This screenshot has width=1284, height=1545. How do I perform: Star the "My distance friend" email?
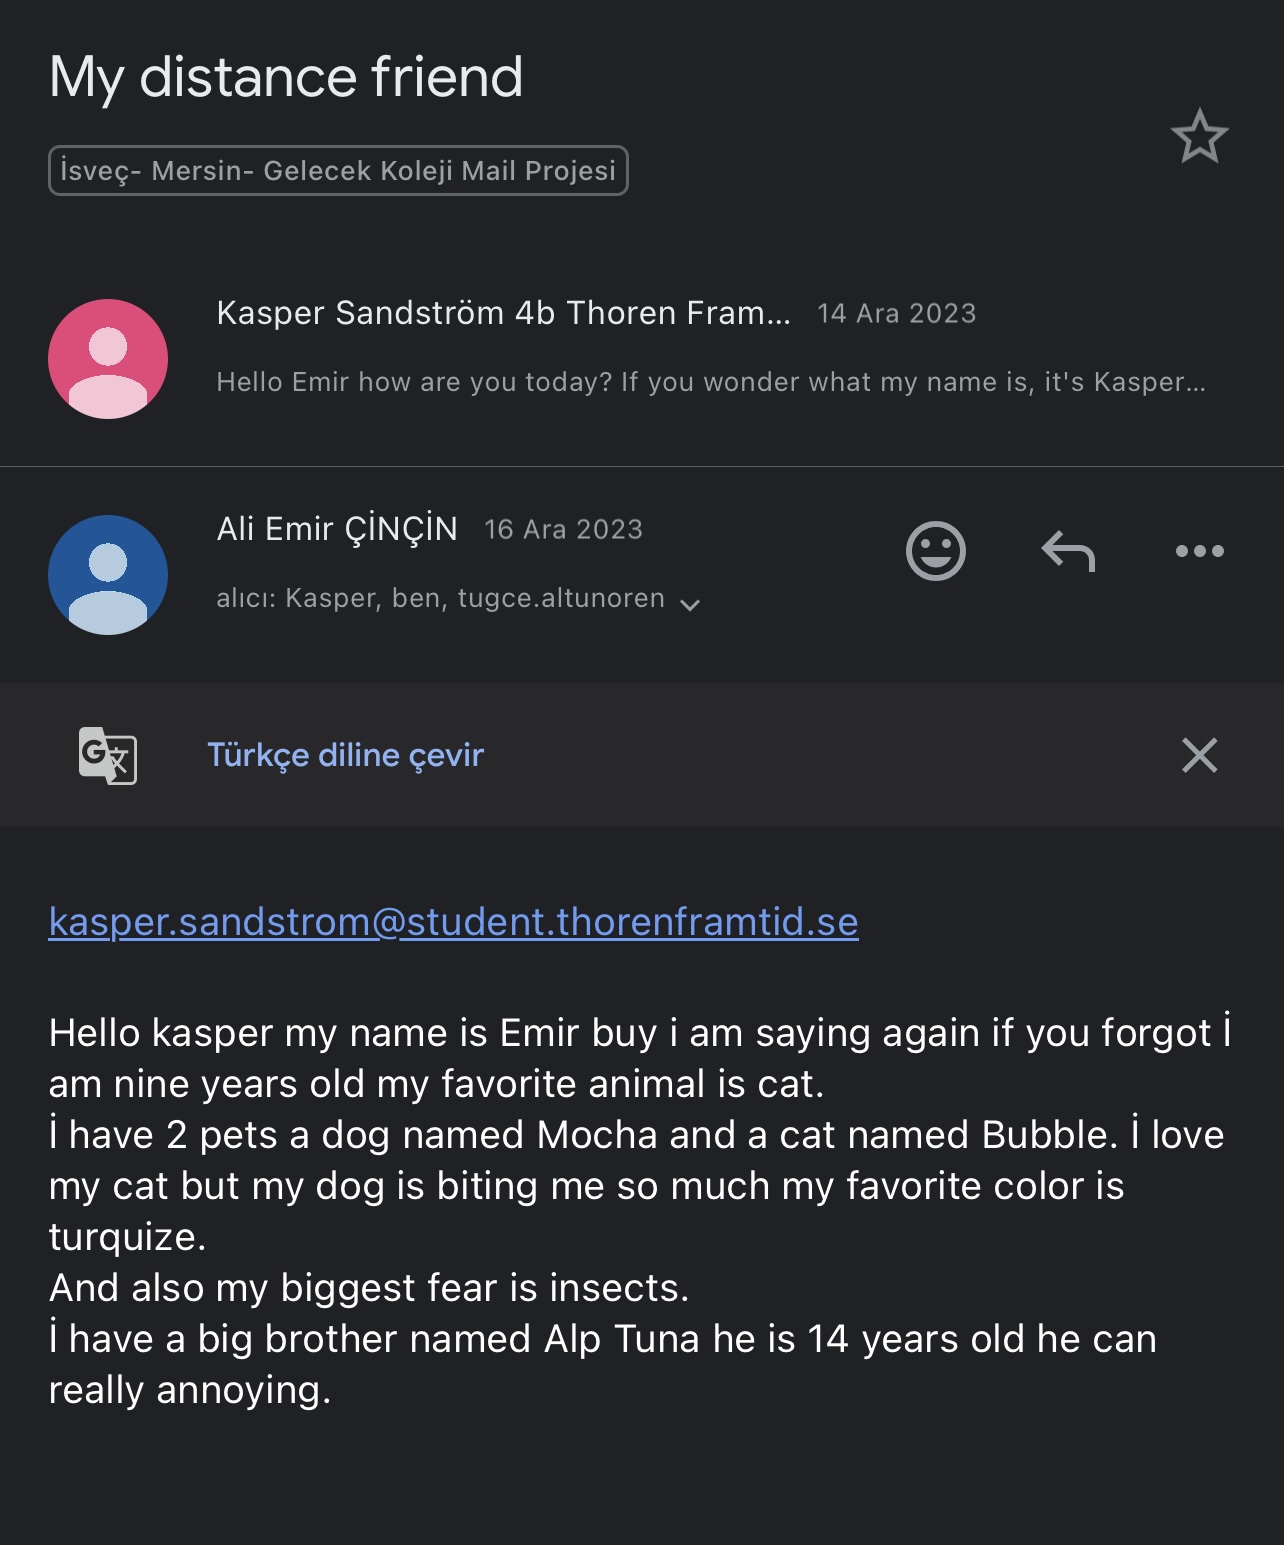(1199, 136)
